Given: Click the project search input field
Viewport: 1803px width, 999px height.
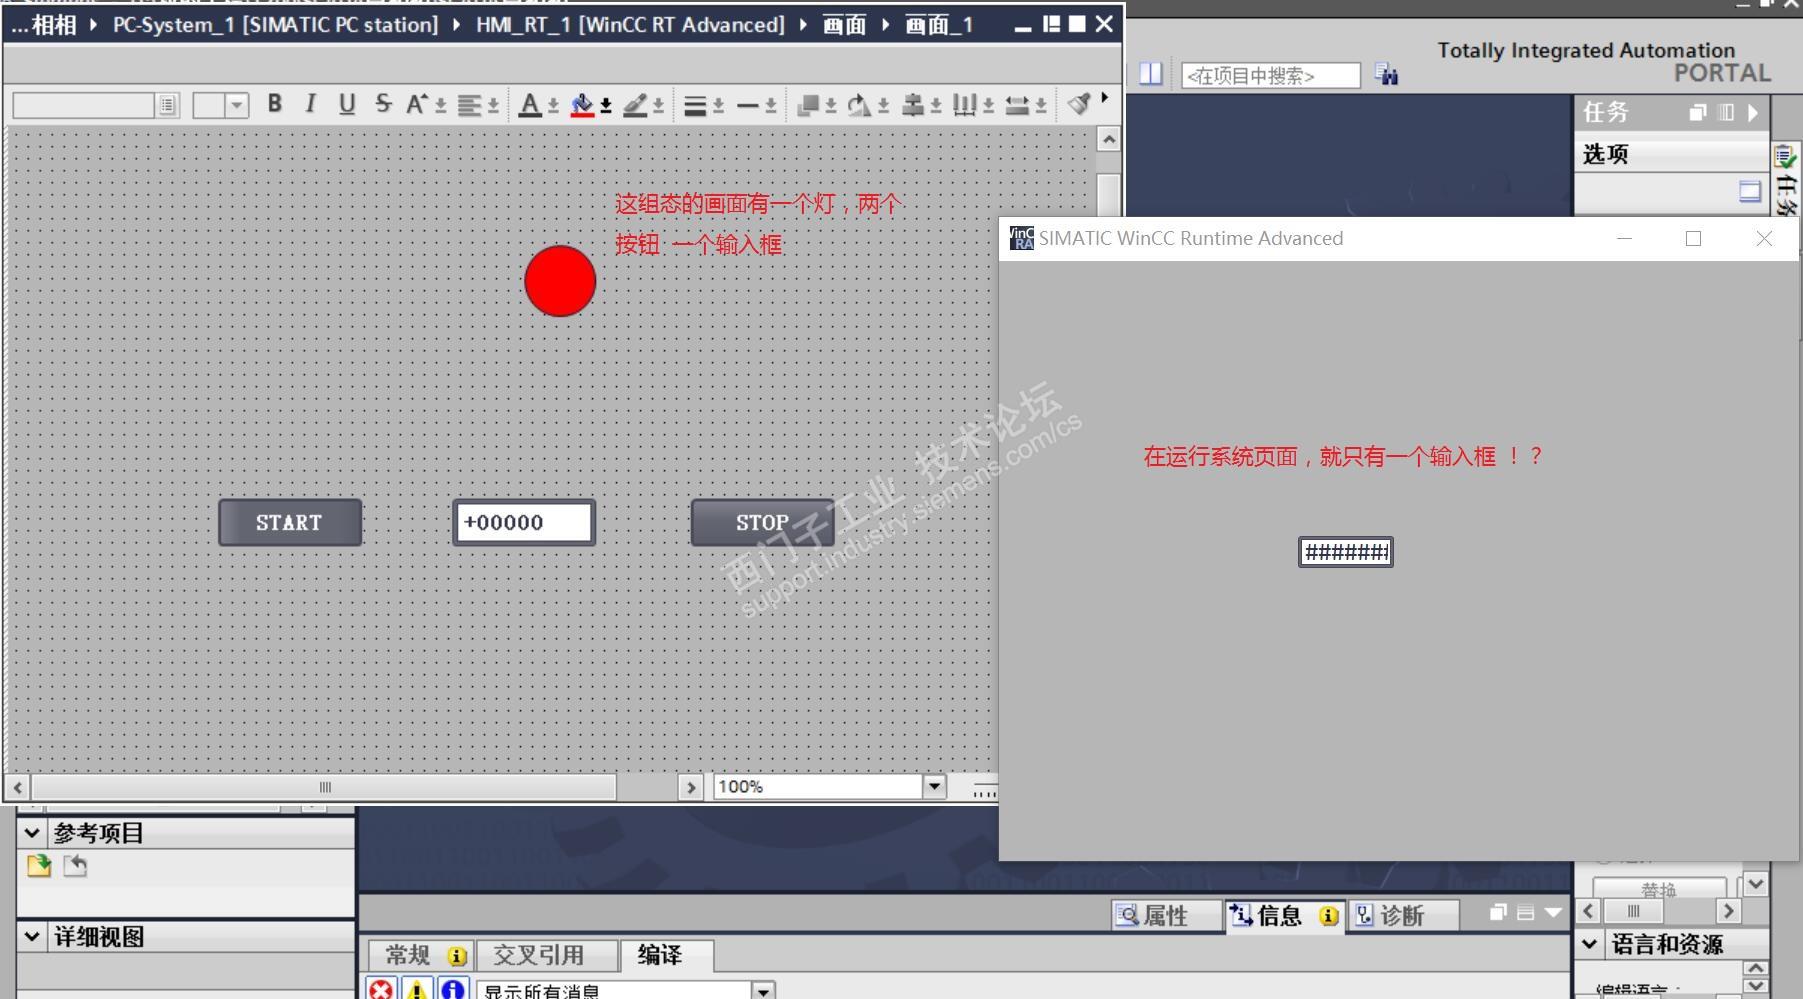Looking at the screenshot, I should 1271,75.
